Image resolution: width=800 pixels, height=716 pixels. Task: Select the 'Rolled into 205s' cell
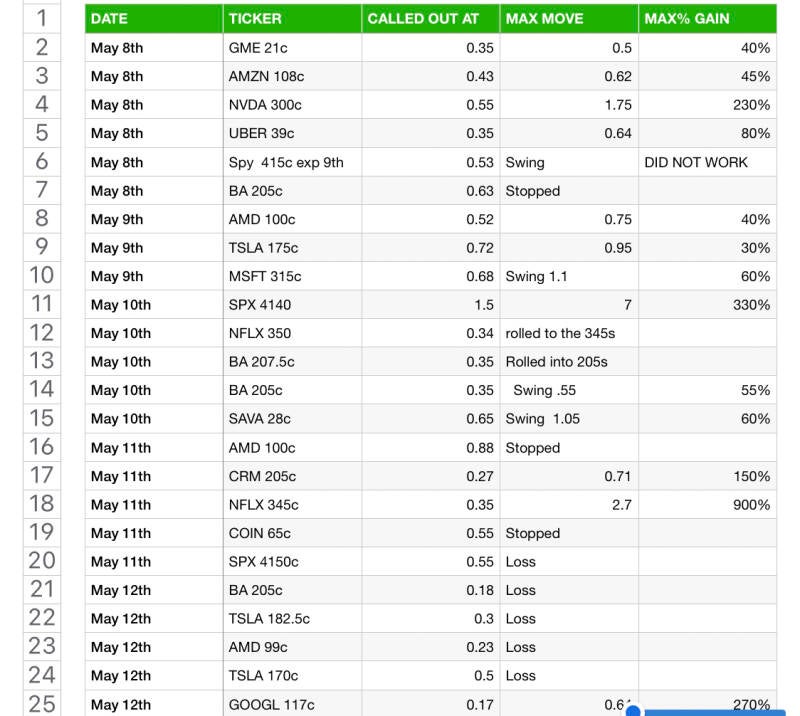click(x=568, y=362)
